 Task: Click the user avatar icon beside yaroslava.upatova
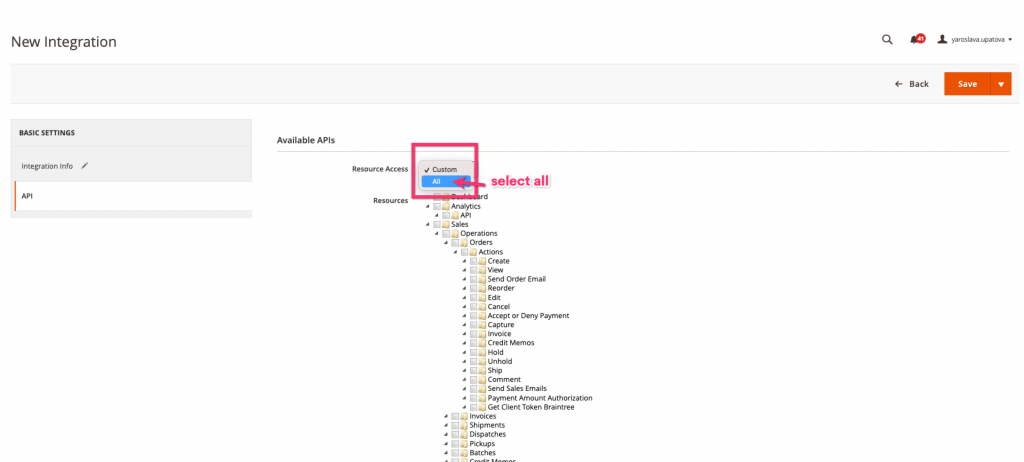(942, 39)
